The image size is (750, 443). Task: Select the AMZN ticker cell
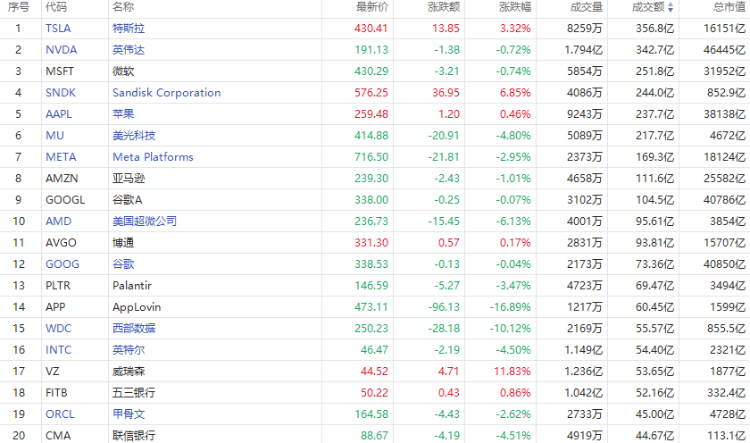tap(62, 178)
